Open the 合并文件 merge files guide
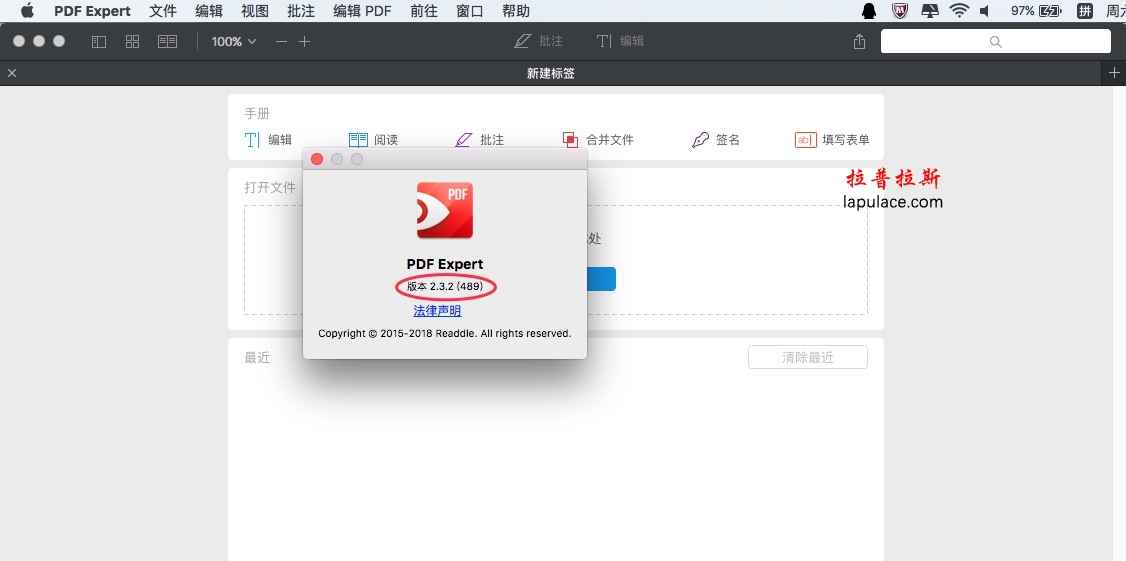Screen dimensions: 1126x561 pos(598,140)
